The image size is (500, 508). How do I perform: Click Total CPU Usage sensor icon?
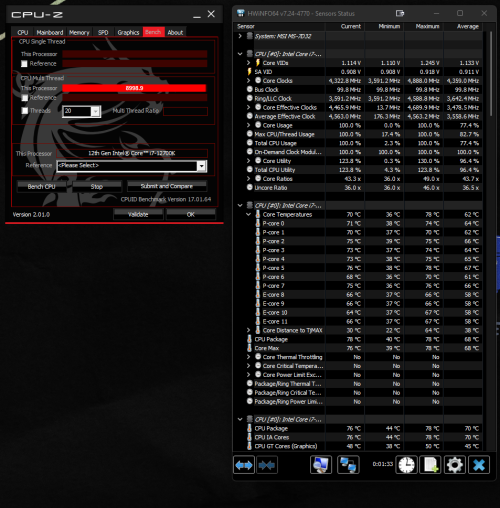250,143
